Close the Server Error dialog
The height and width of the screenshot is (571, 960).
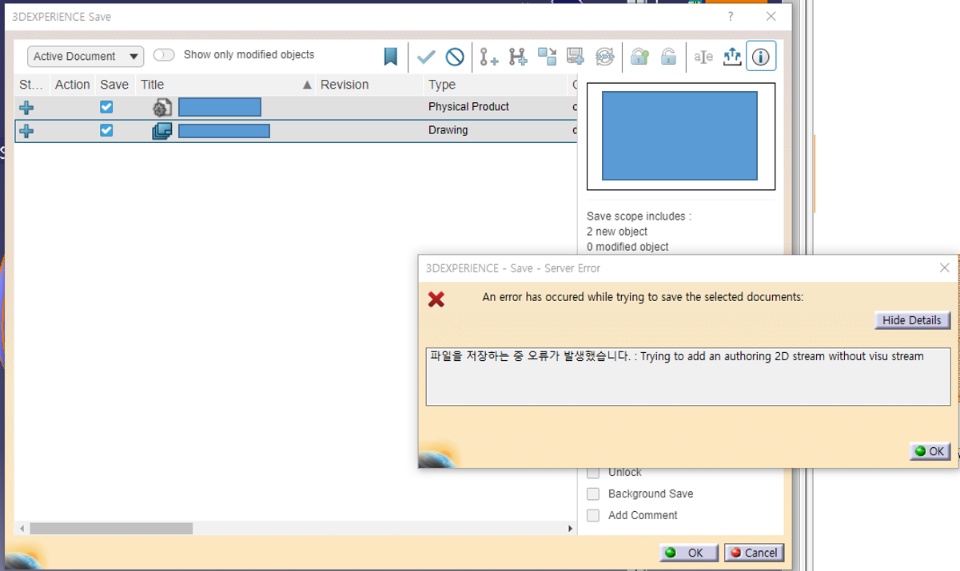945,267
